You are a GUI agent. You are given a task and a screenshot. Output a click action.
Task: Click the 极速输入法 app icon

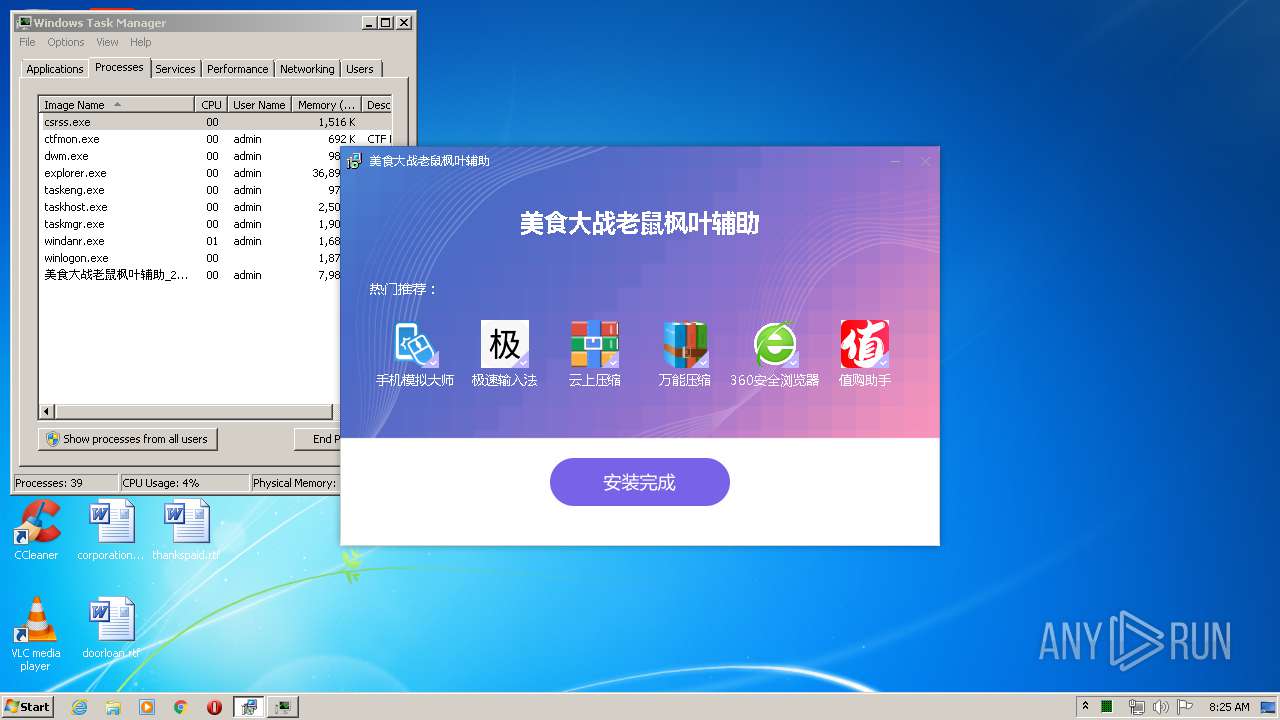tap(505, 345)
